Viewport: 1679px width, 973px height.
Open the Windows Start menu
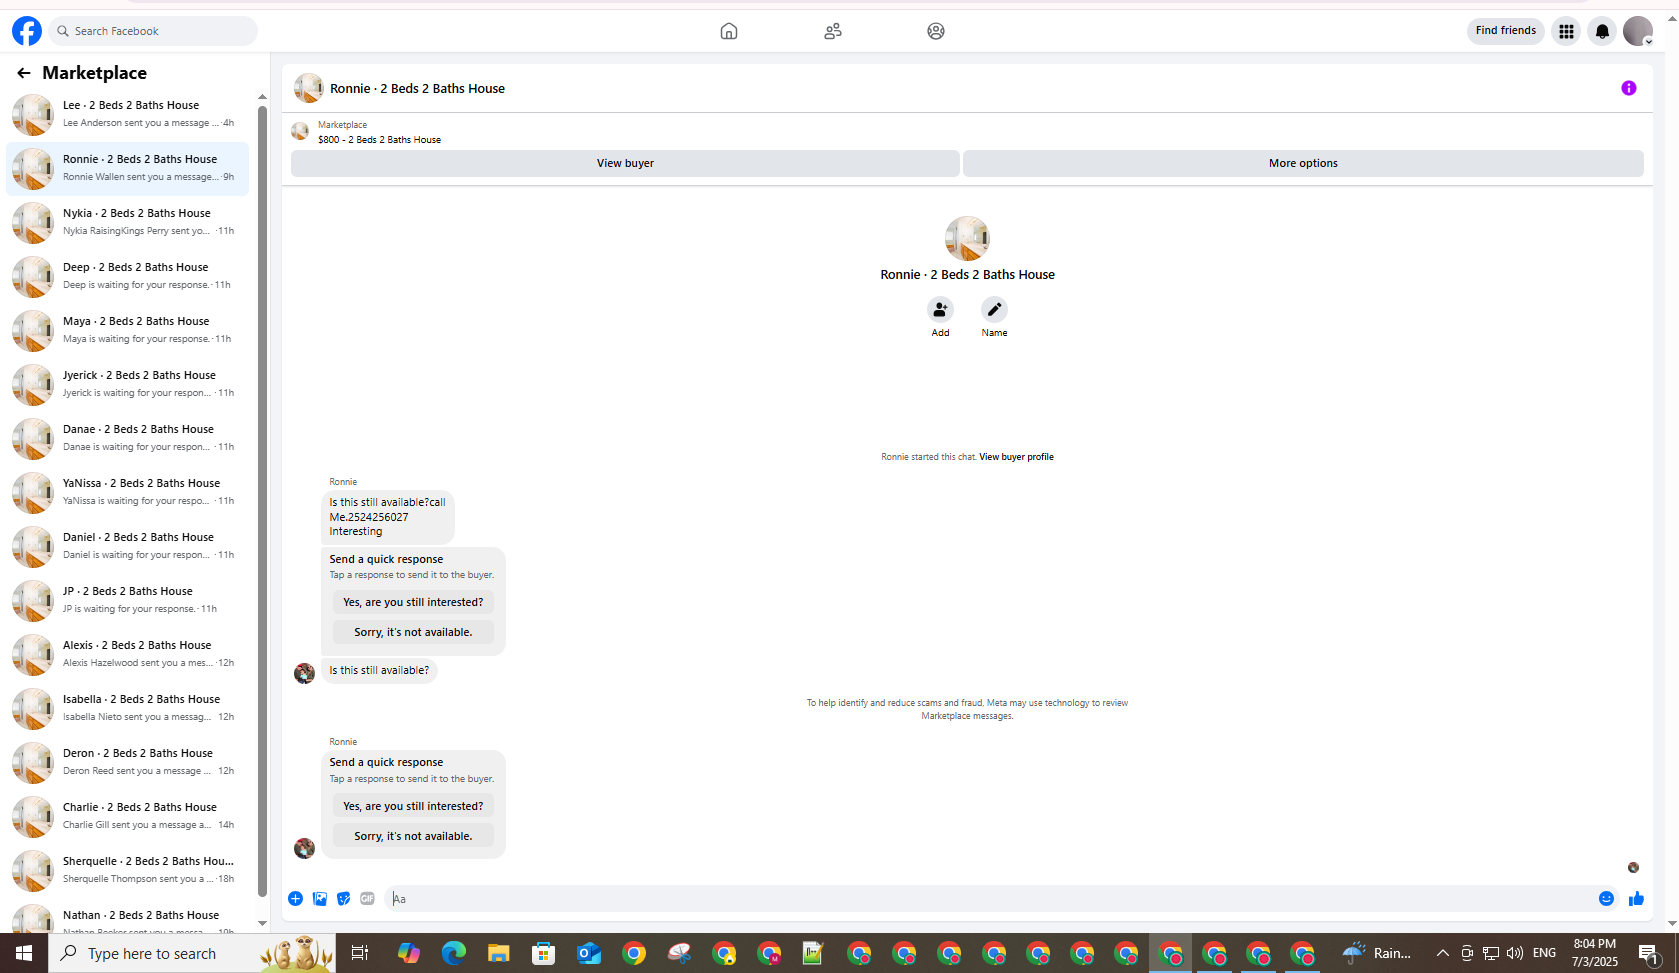pyautogui.click(x=24, y=953)
